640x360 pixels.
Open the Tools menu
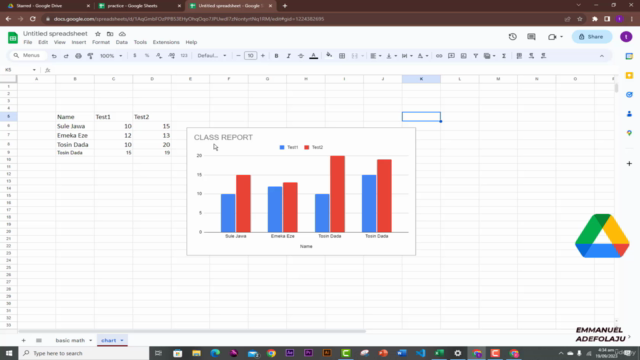tap(140, 42)
